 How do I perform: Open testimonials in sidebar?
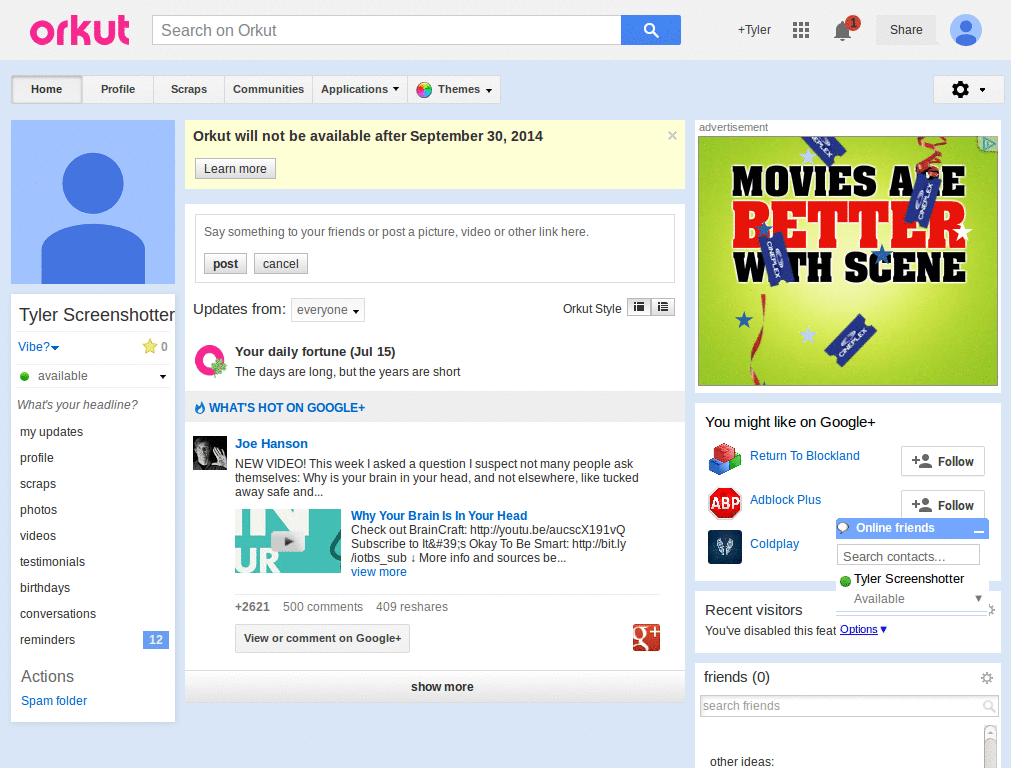pyautogui.click(x=52, y=562)
